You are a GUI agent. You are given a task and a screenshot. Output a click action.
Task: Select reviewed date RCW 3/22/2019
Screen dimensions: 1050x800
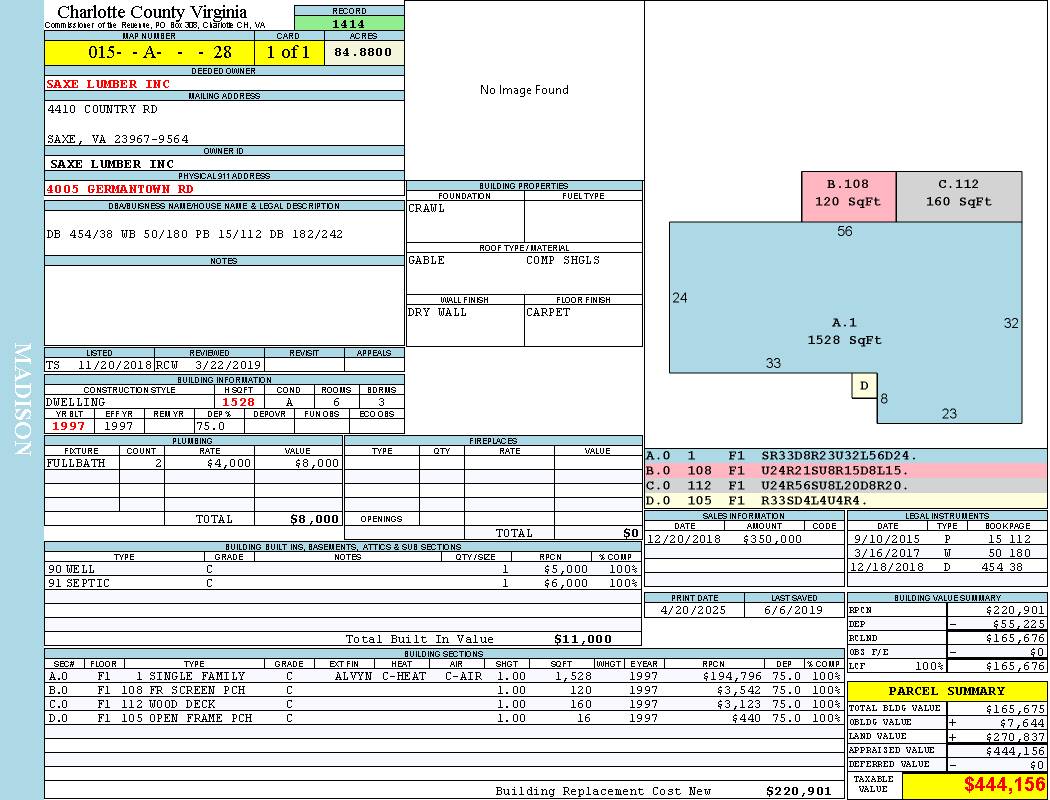pos(209,366)
